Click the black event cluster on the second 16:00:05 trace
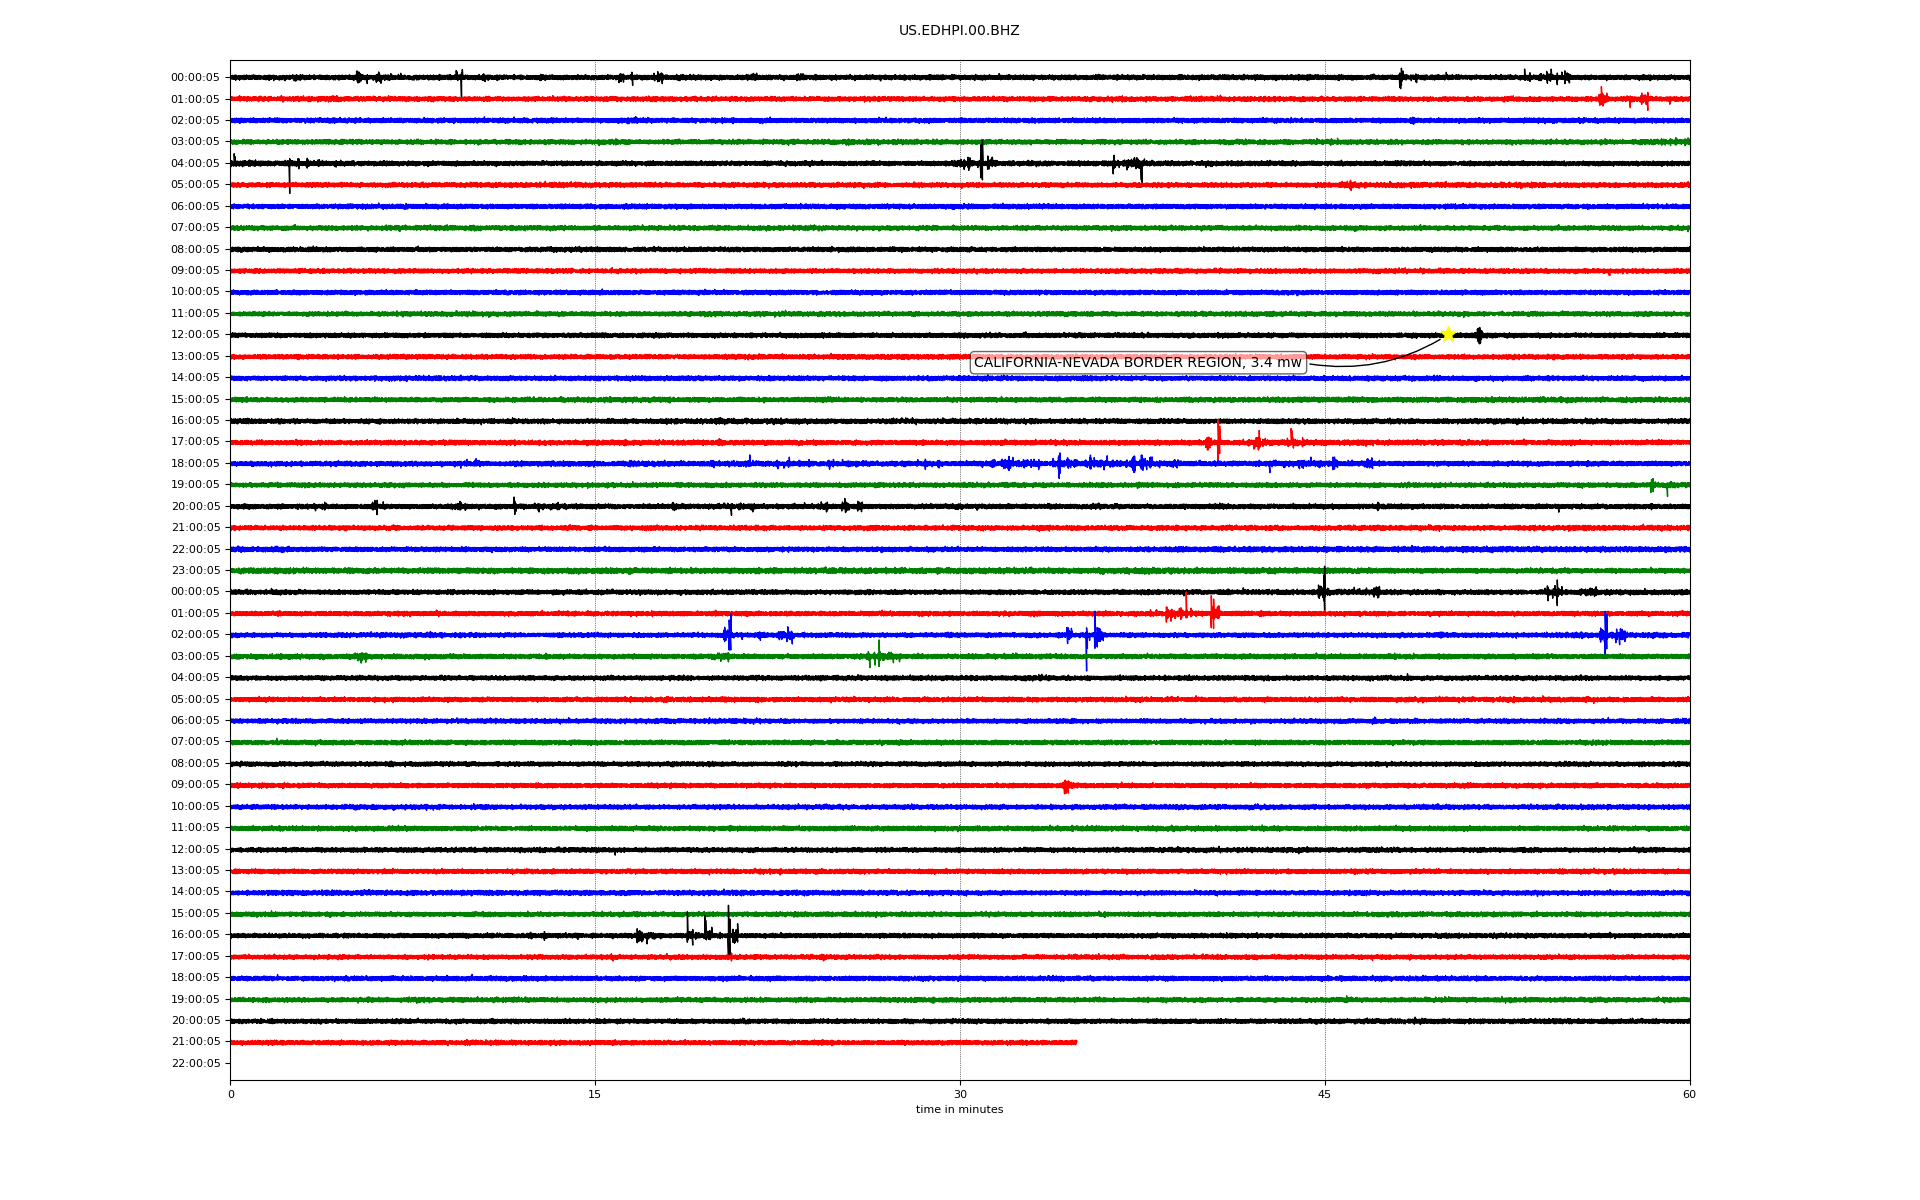The height and width of the screenshot is (1200, 1920). tap(706, 934)
